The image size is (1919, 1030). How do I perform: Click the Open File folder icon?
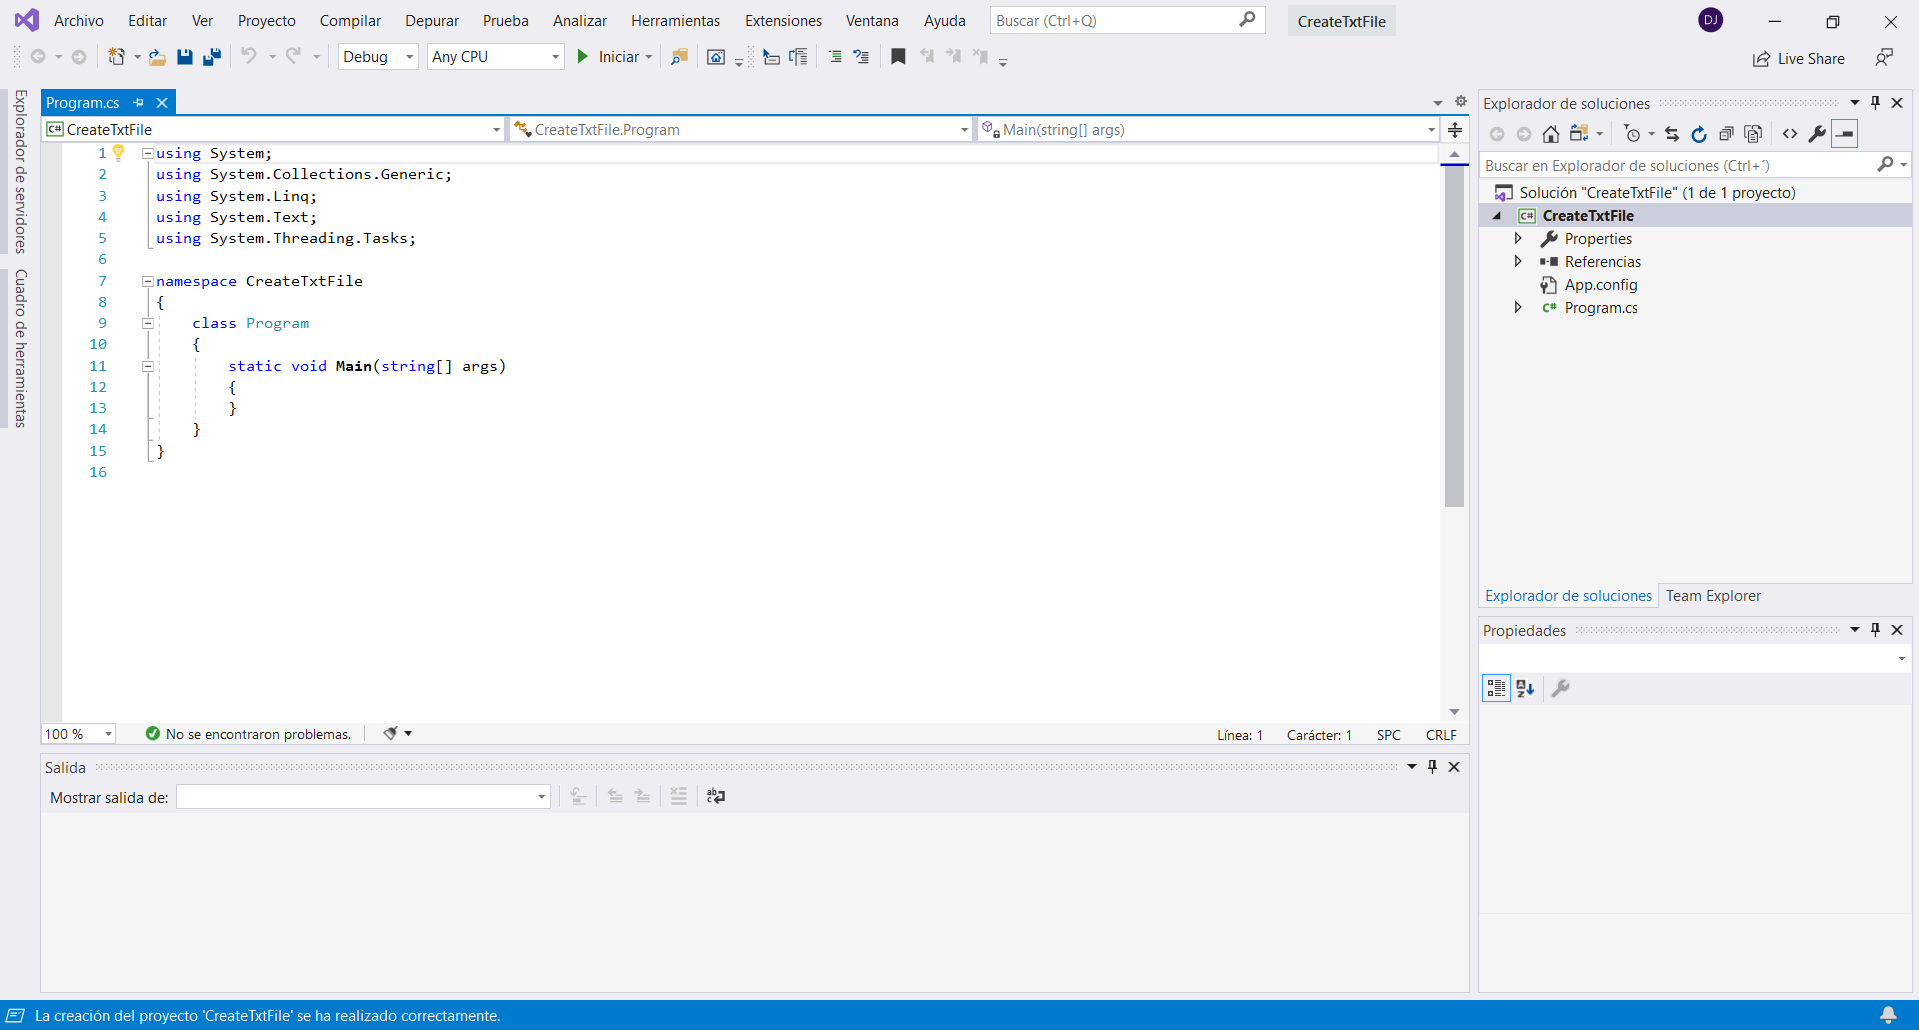[x=157, y=57]
